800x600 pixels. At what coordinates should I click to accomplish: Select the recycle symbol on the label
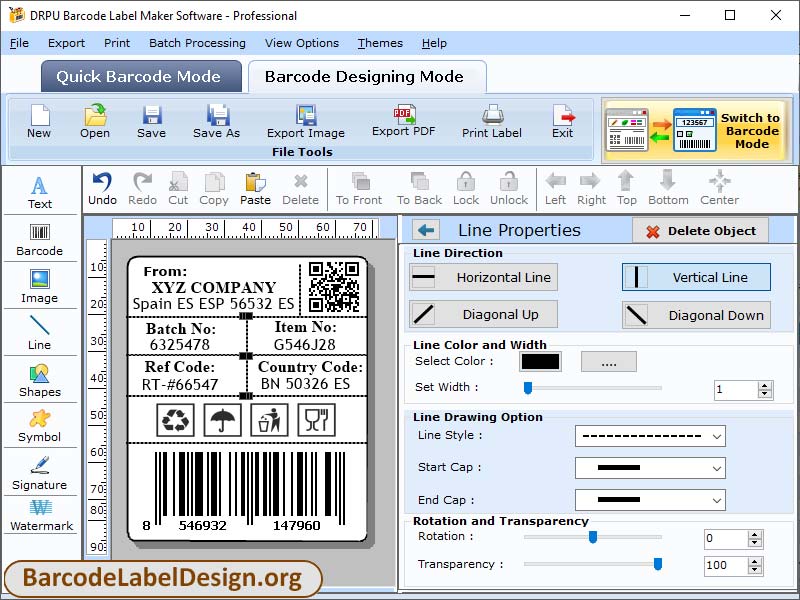click(x=176, y=420)
